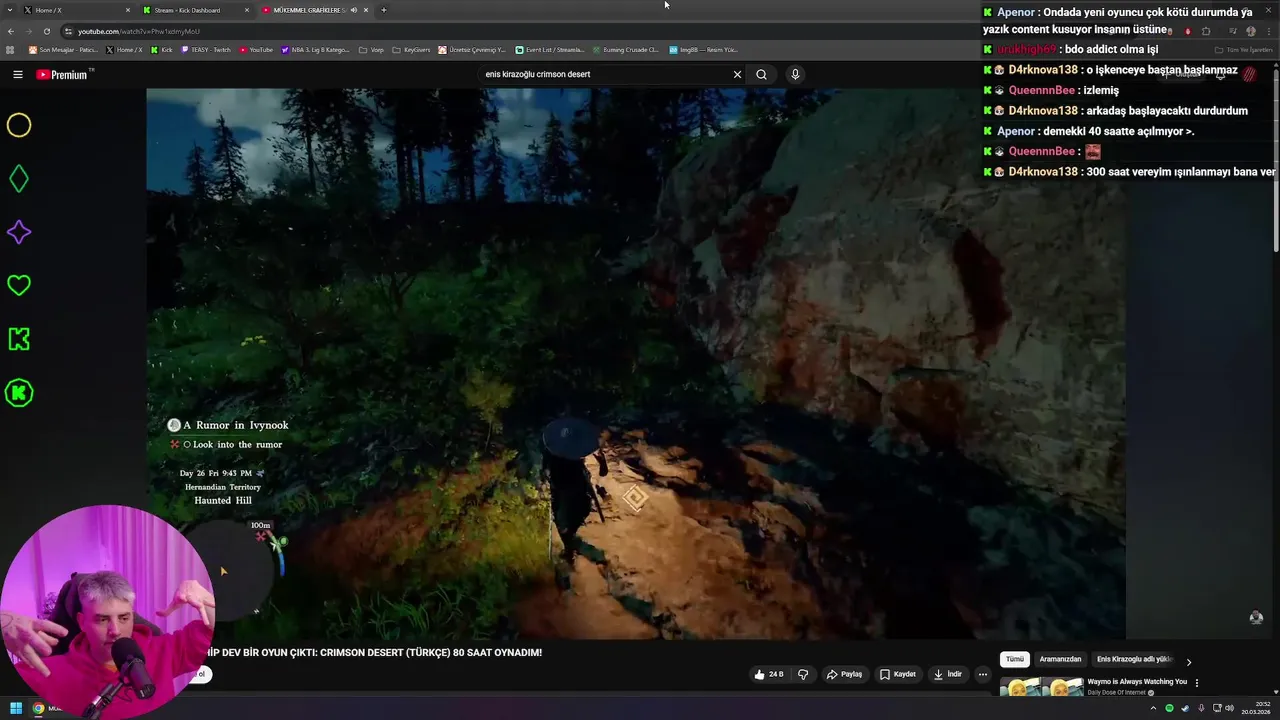Save the video with Kaydet
Image resolution: width=1280 pixels, height=720 pixels.
[898, 674]
